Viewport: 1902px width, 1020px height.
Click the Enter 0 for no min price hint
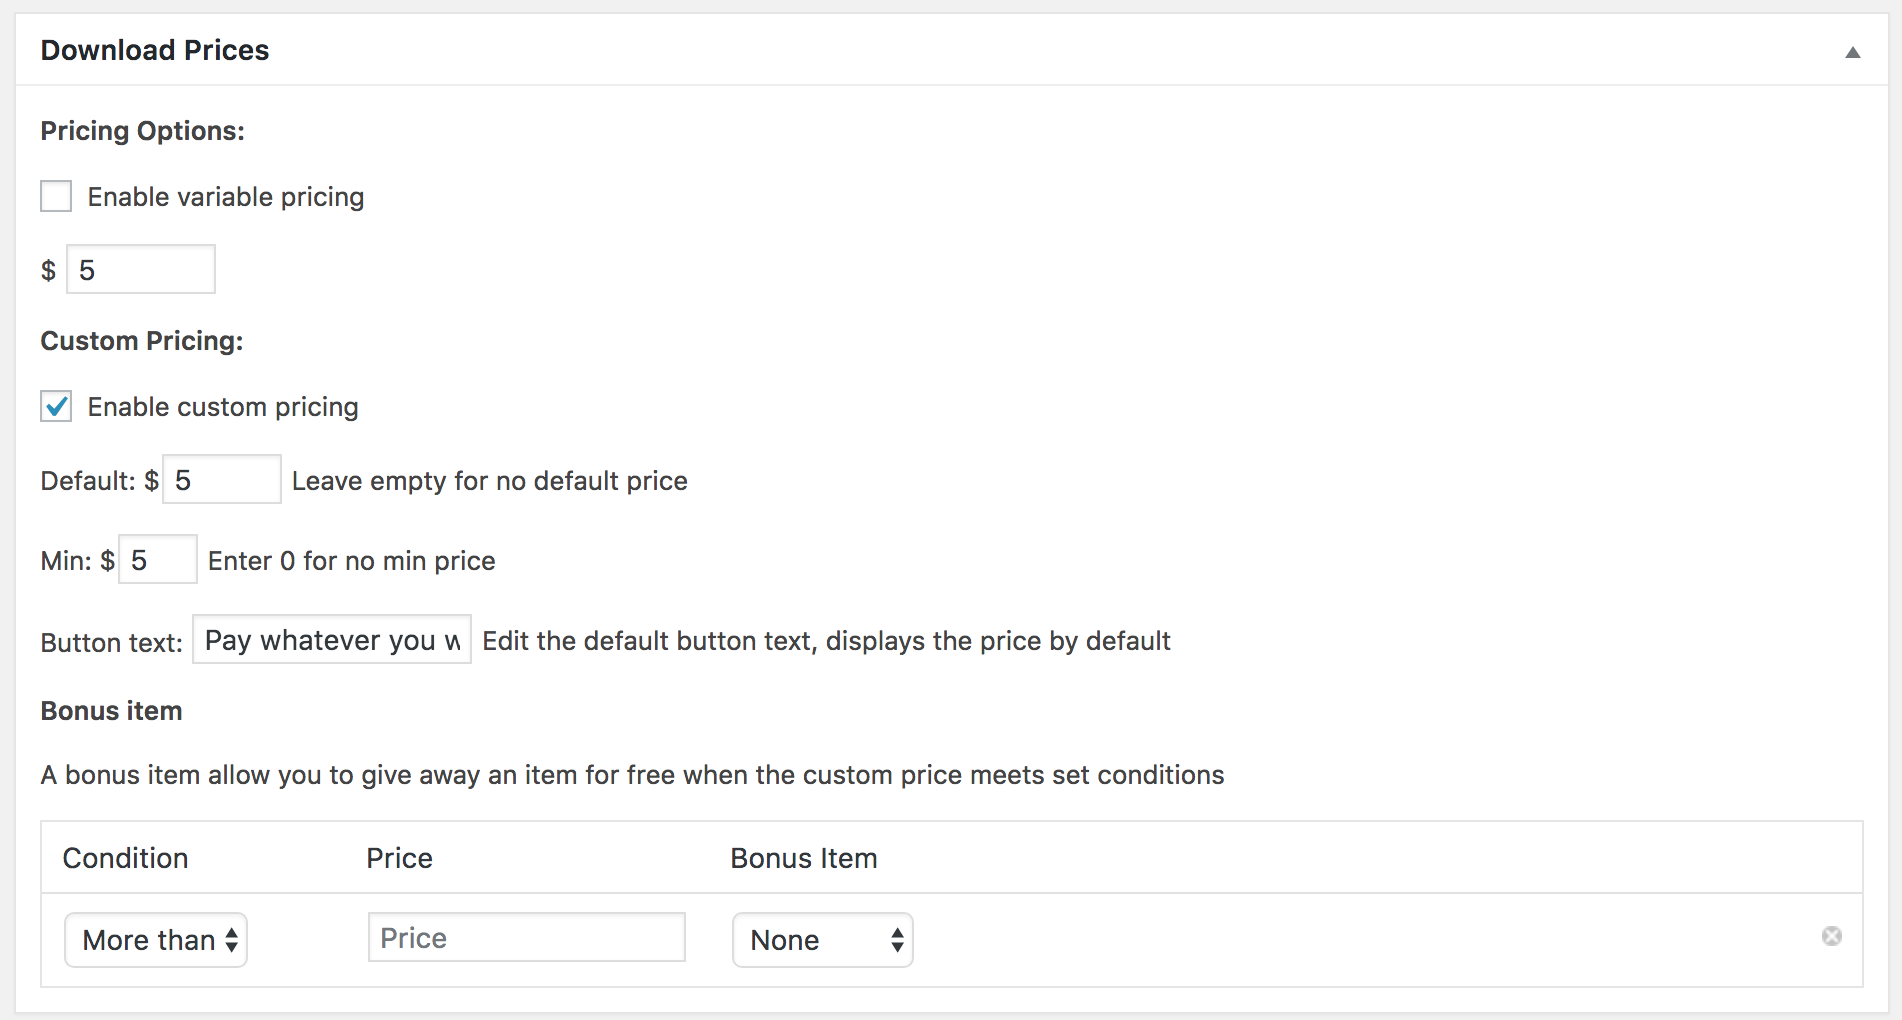[351, 561]
